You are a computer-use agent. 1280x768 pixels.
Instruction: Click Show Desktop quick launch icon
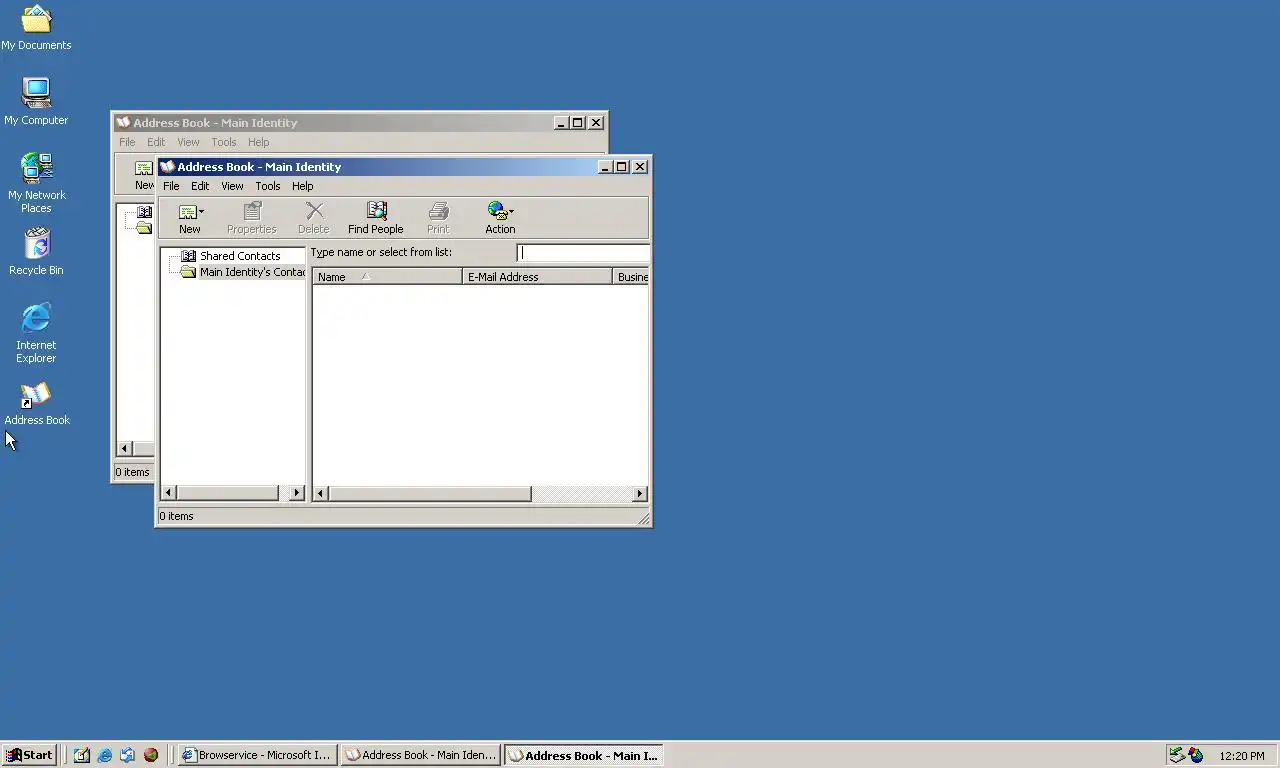pyautogui.click(x=82, y=755)
